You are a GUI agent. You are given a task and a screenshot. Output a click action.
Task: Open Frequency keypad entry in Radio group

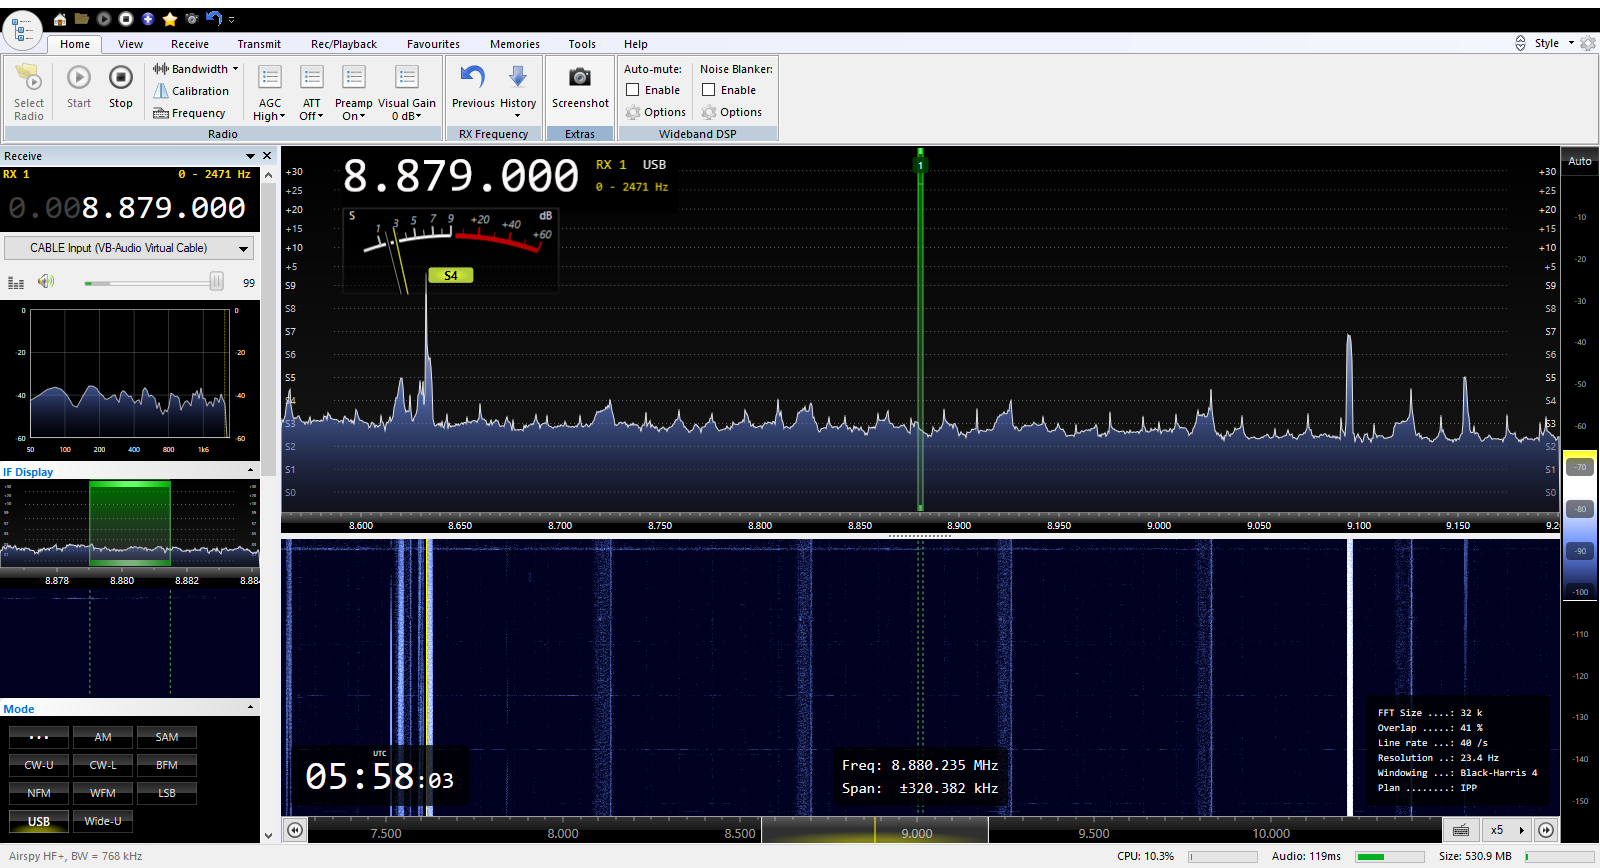[189, 113]
